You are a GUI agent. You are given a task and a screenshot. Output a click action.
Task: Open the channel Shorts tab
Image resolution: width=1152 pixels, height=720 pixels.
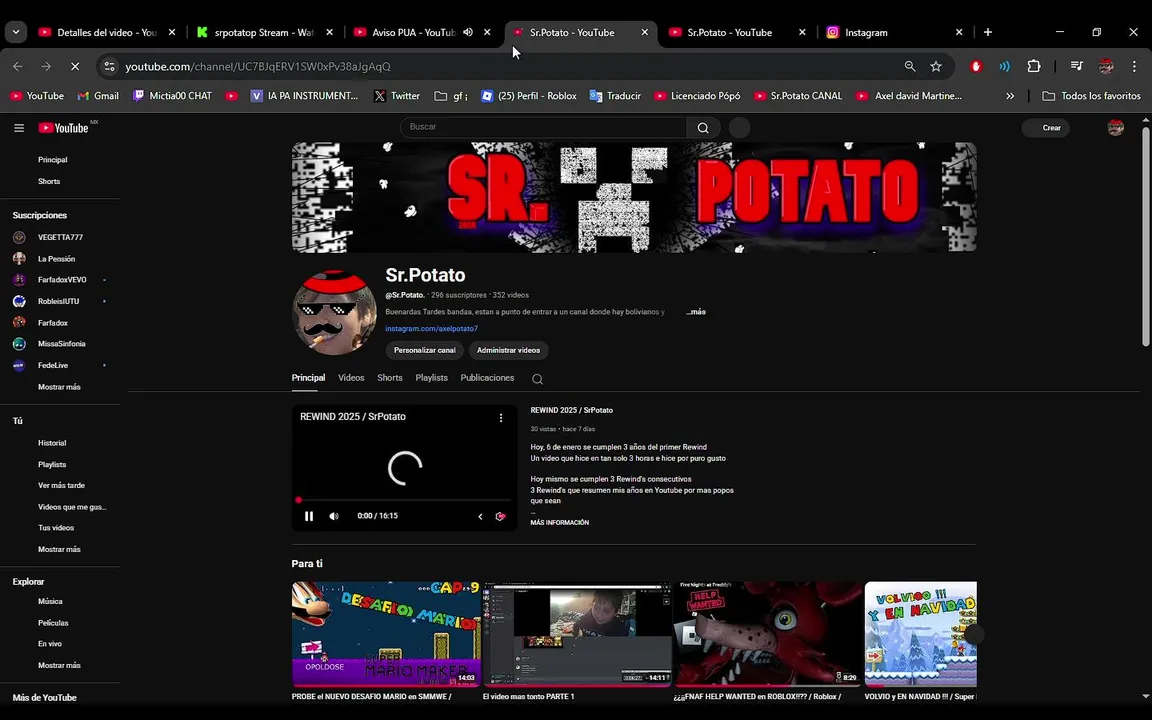tap(389, 378)
